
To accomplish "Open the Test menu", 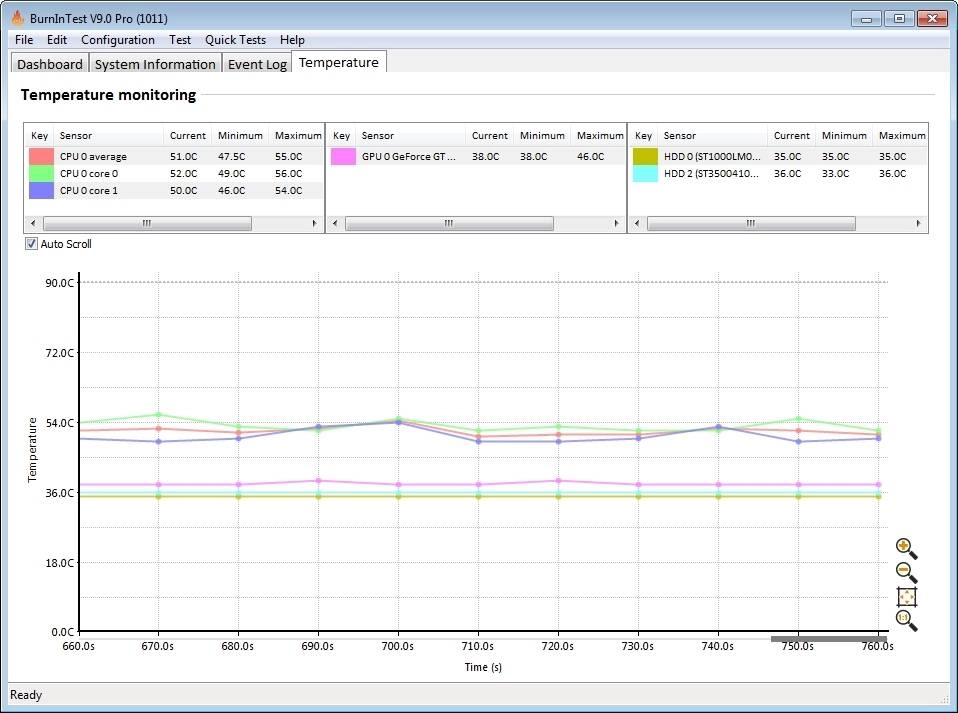I will 180,40.
